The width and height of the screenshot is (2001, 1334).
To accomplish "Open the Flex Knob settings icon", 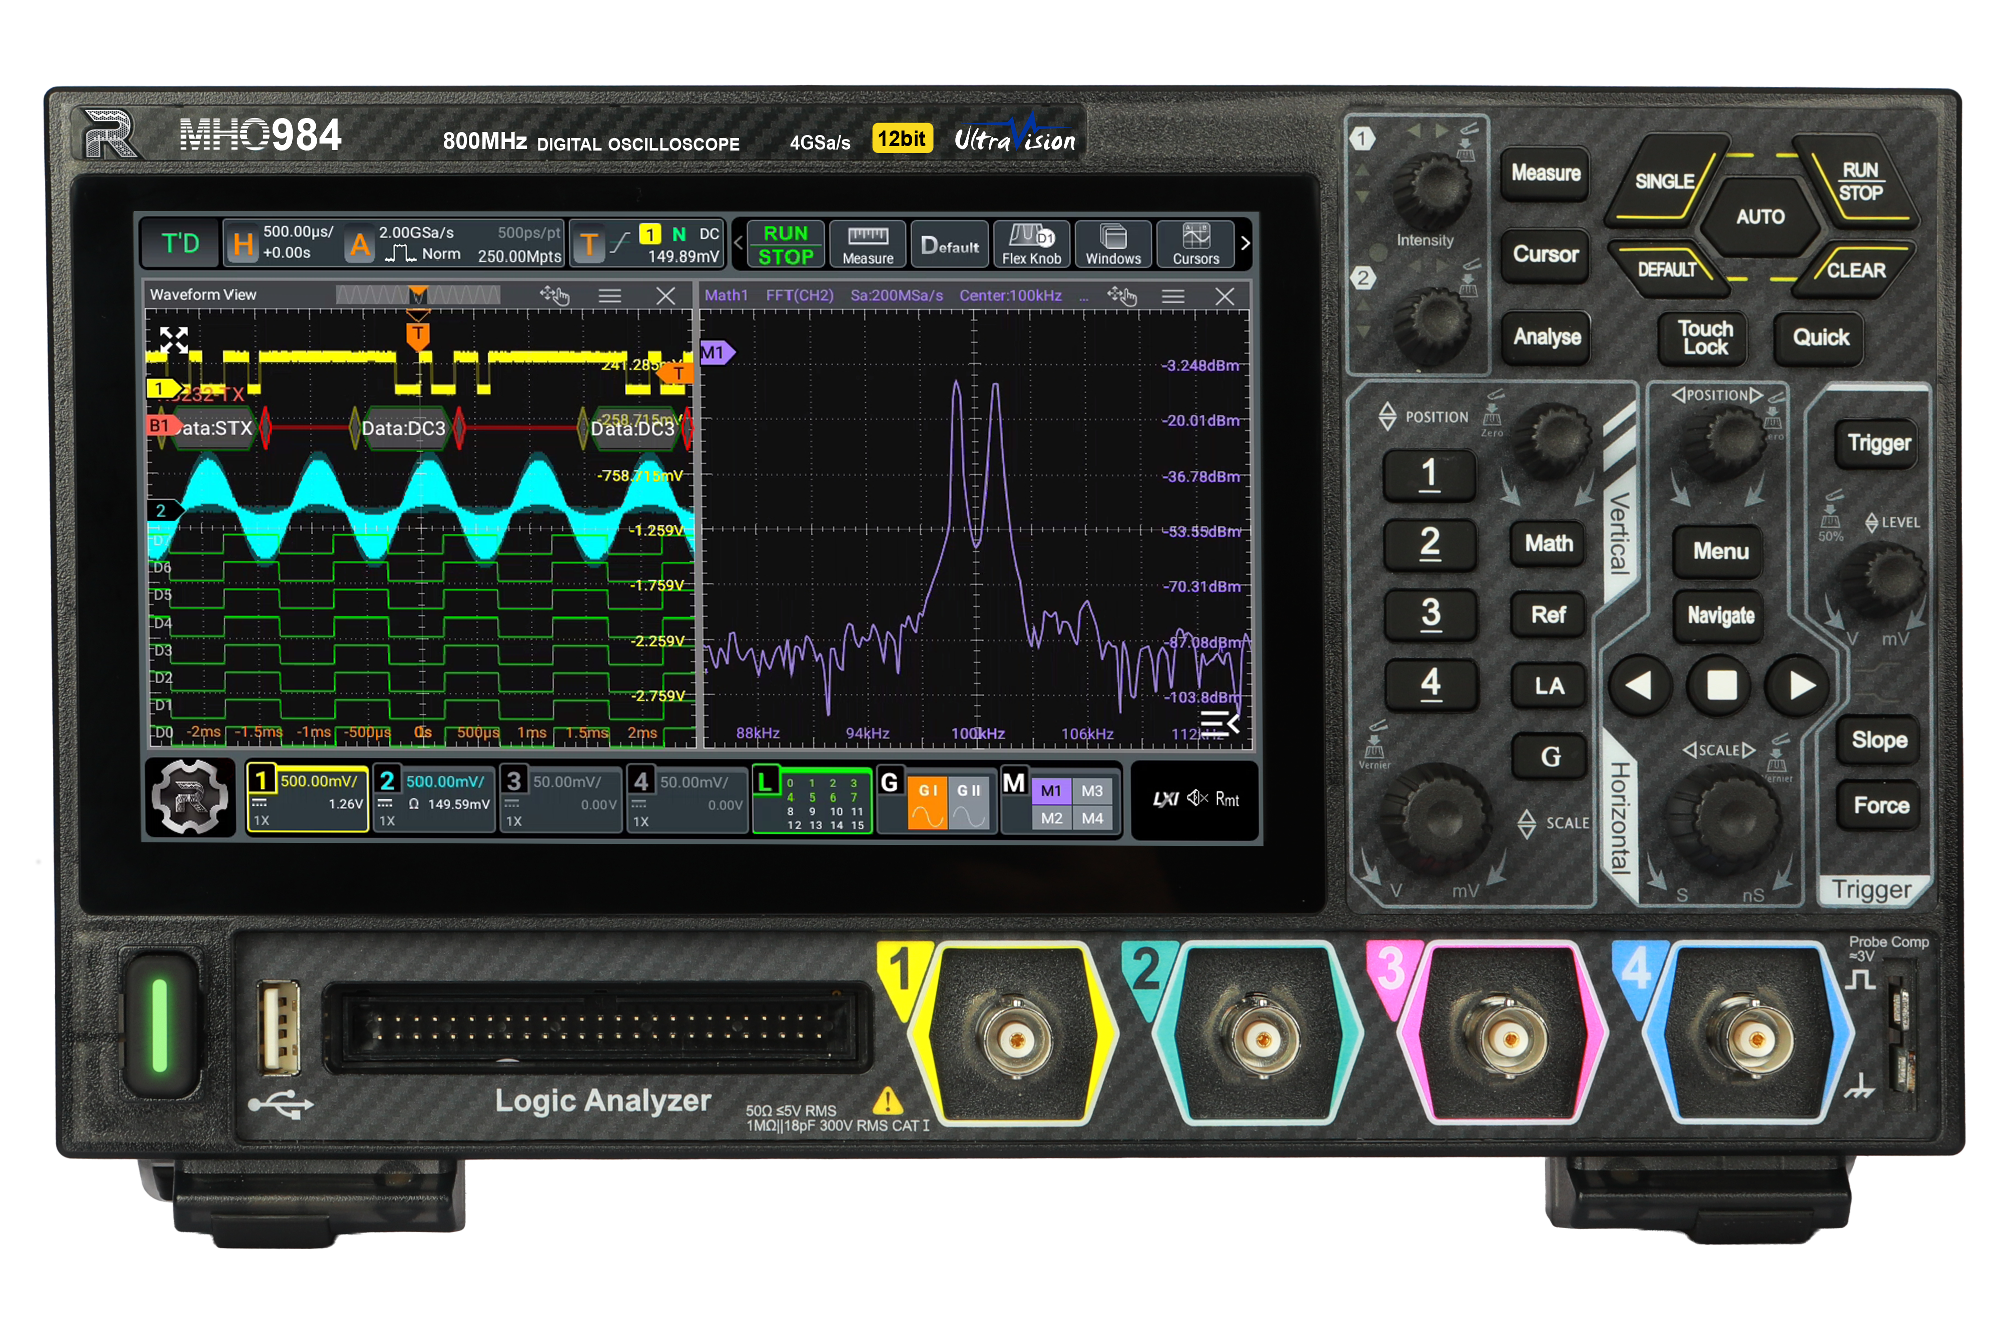I will [x=1031, y=244].
